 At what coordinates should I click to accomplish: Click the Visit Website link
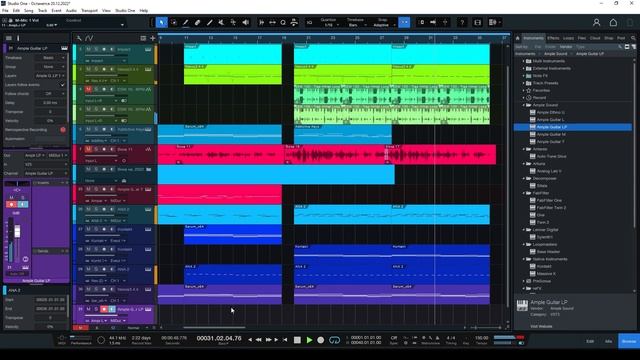point(541,326)
